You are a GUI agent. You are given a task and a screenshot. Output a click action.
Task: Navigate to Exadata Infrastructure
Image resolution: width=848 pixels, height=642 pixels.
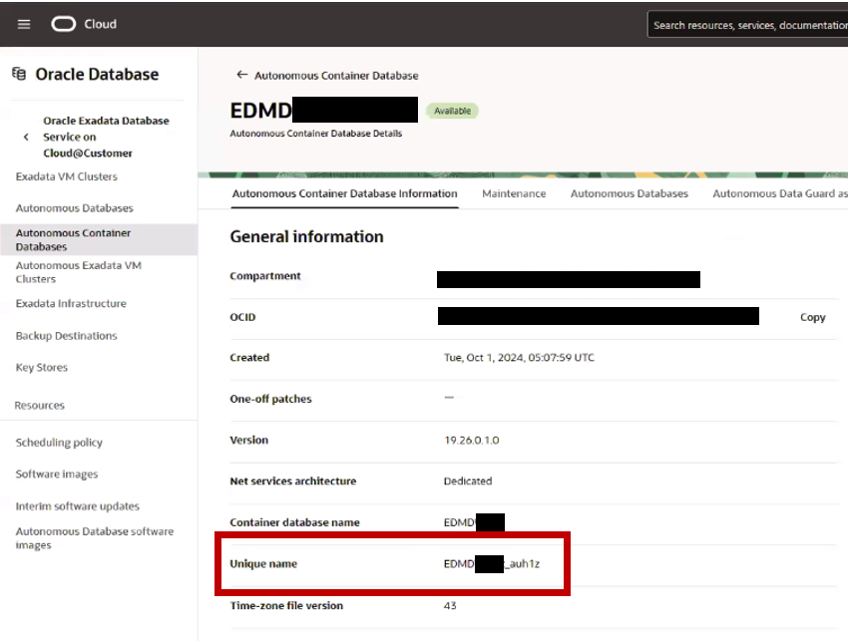pyautogui.click(x=71, y=303)
